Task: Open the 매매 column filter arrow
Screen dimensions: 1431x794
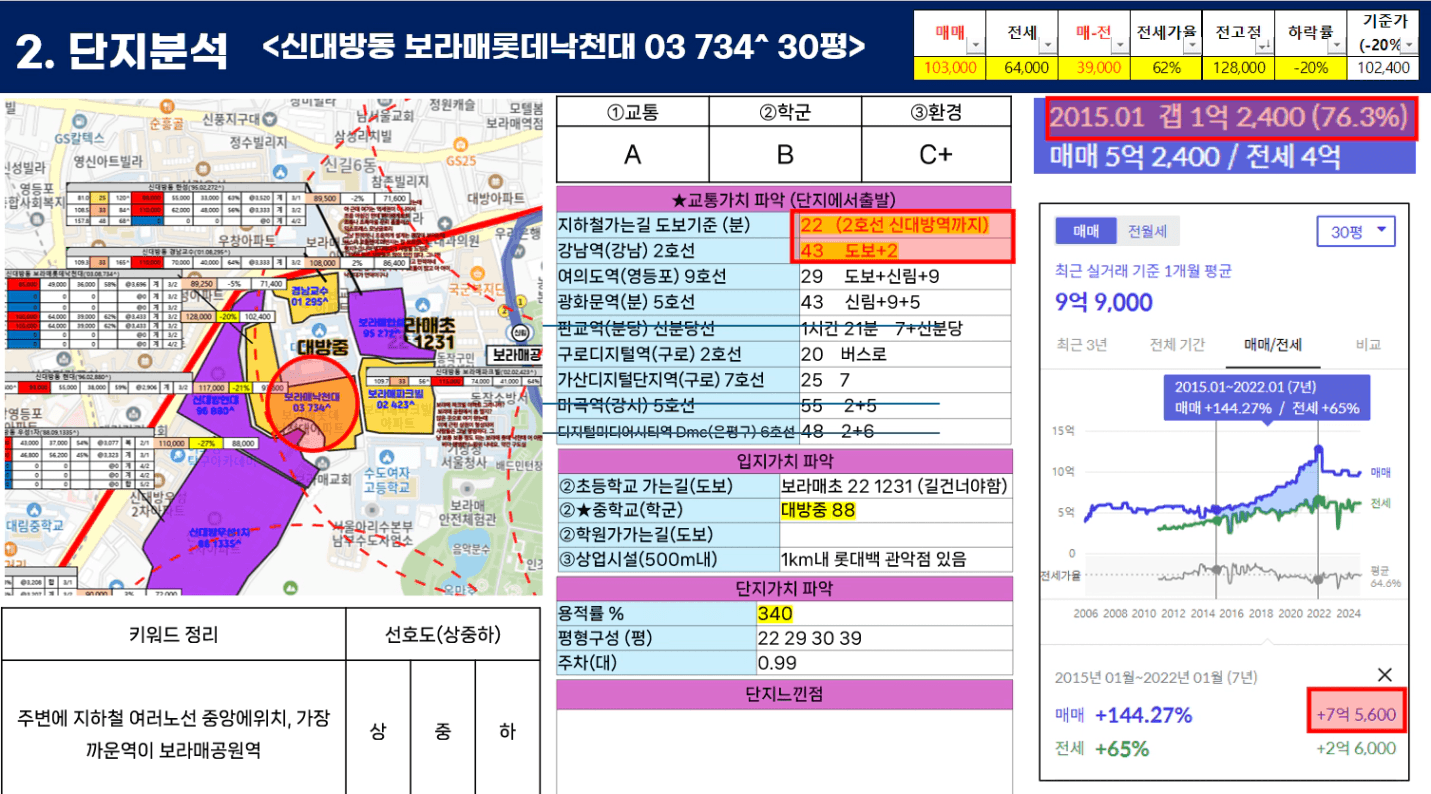Action: (974, 46)
